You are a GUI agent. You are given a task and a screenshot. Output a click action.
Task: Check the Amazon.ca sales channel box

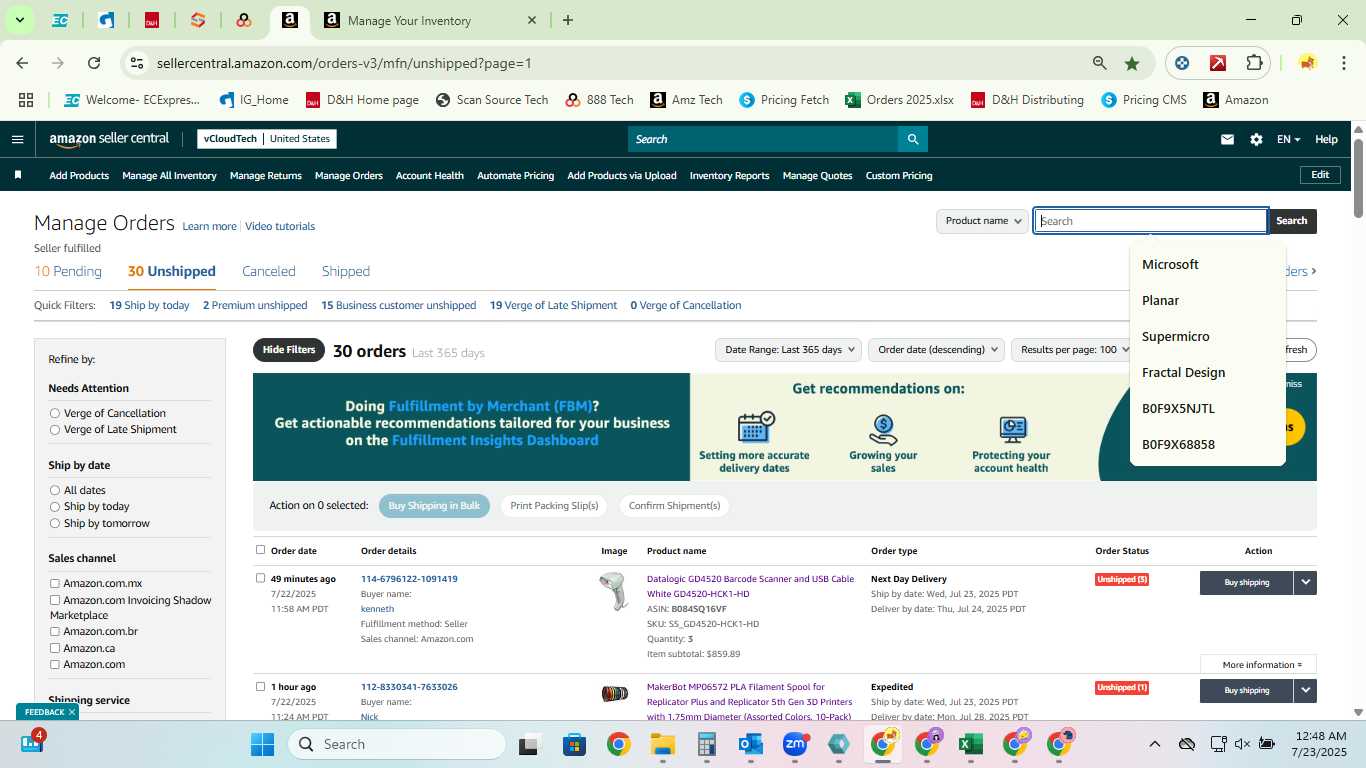coord(55,648)
